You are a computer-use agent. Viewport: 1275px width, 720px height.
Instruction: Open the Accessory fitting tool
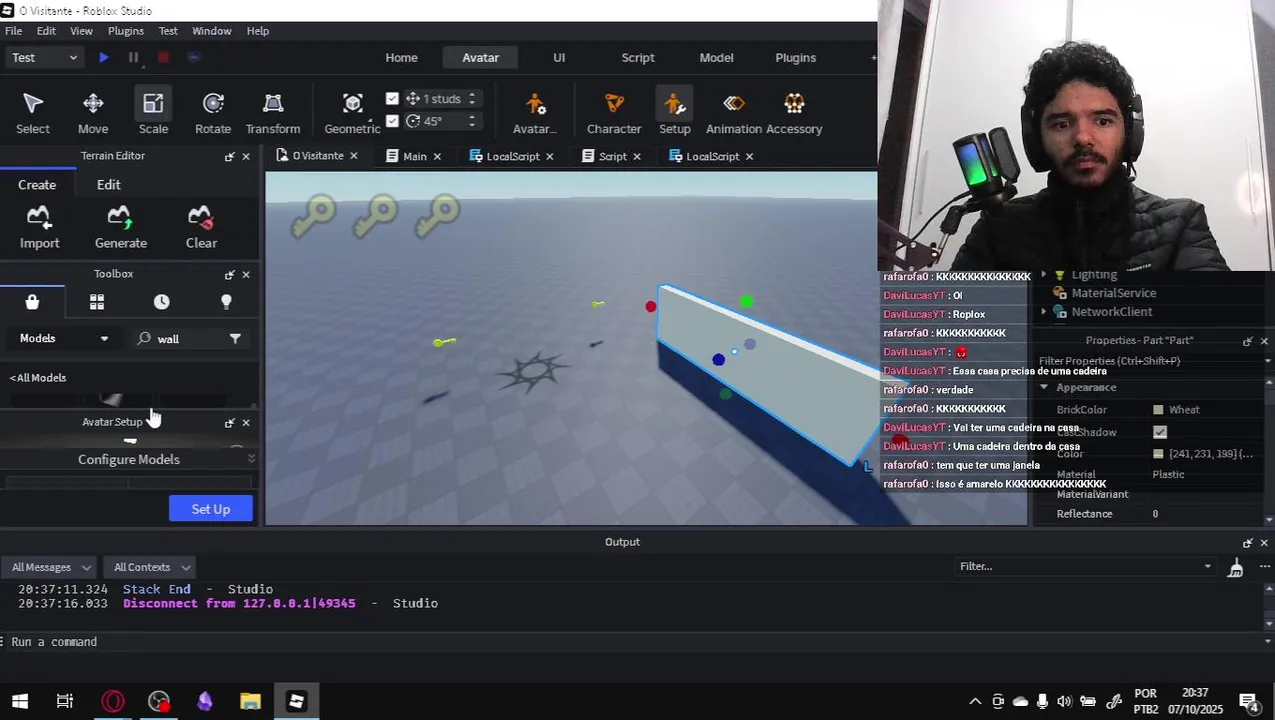[794, 113]
